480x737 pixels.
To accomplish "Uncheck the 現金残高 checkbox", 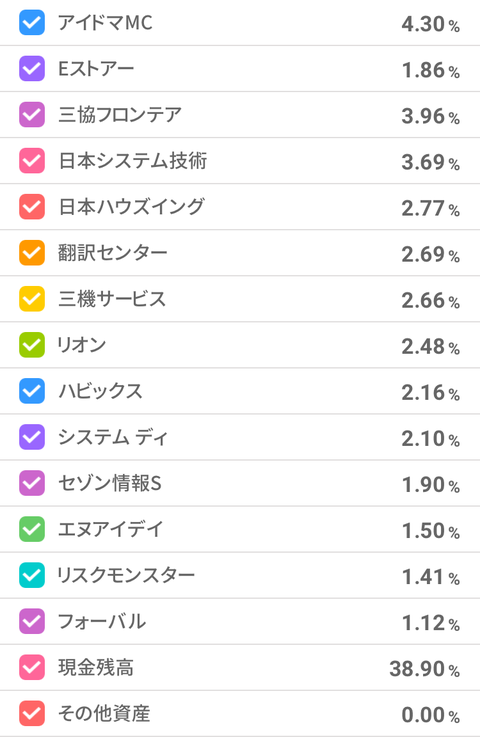I will [31, 667].
